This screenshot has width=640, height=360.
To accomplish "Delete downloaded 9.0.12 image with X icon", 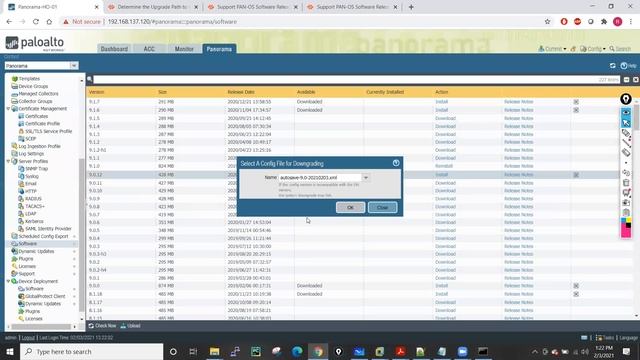I will pos(576,175).
